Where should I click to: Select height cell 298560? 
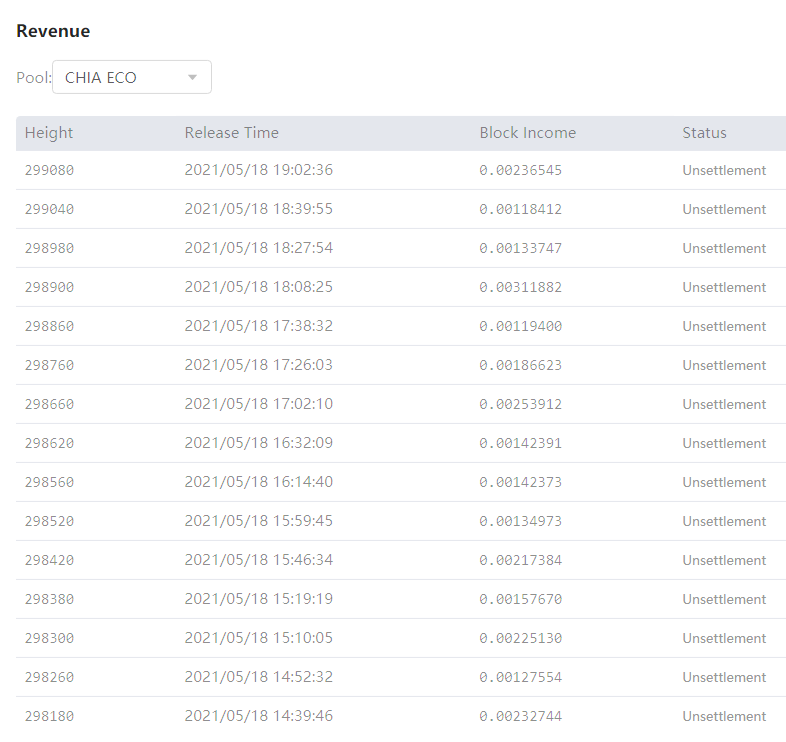click(x=50, y=482)
